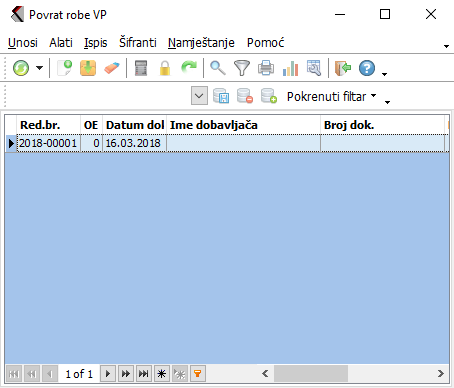Go to next page navigator button

pyautogui.click(x=126, y=374)
